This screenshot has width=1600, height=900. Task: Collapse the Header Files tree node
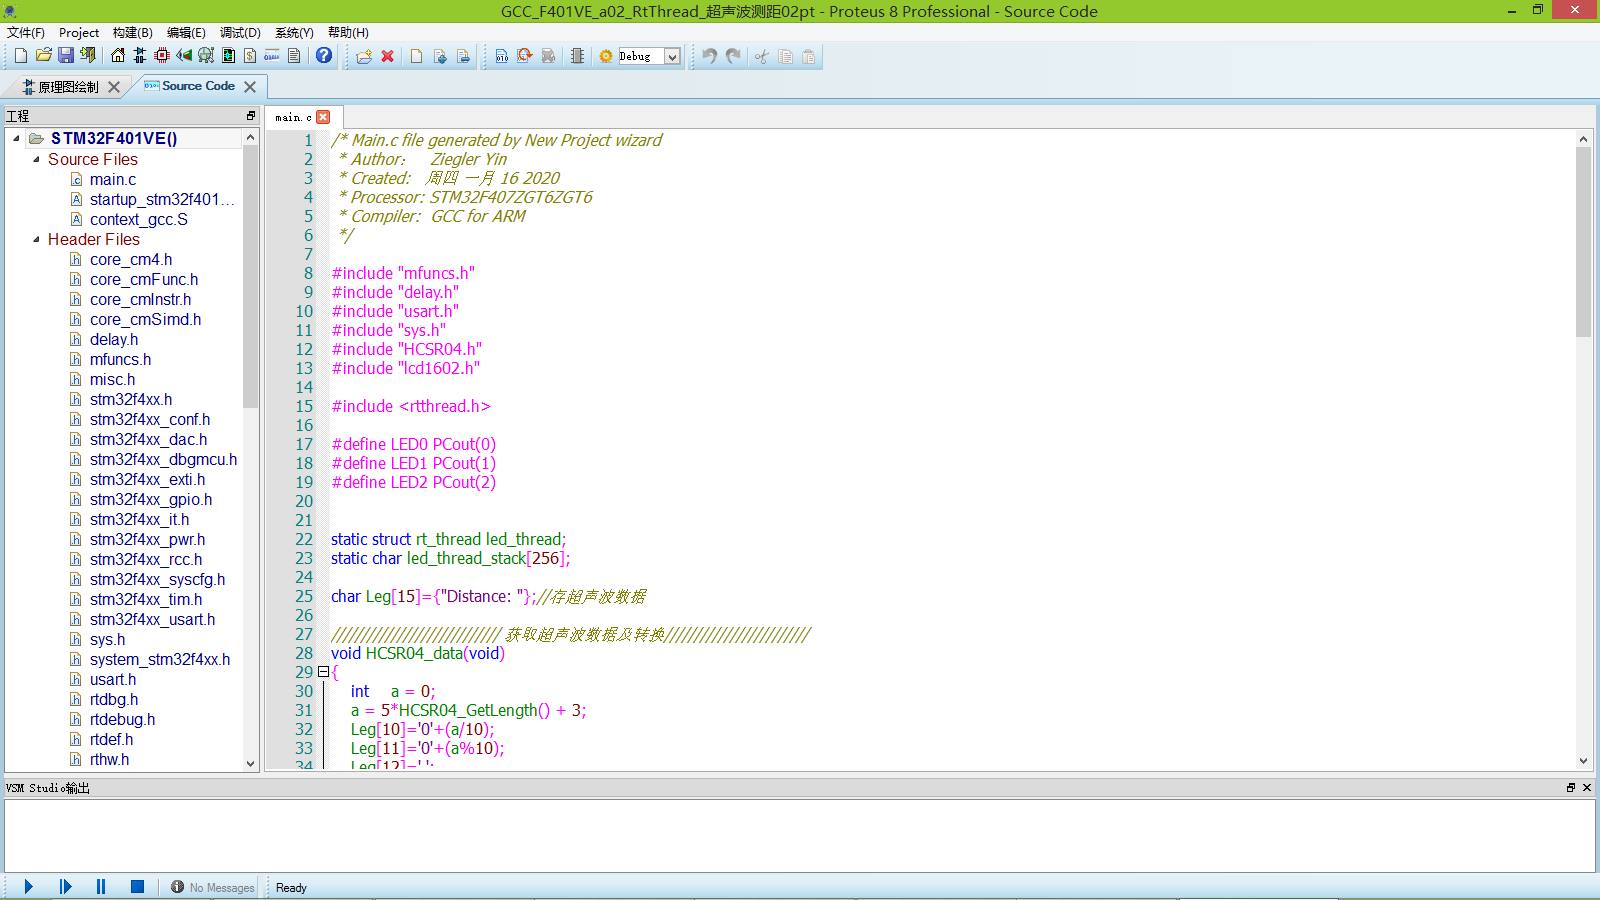point(37,239)
